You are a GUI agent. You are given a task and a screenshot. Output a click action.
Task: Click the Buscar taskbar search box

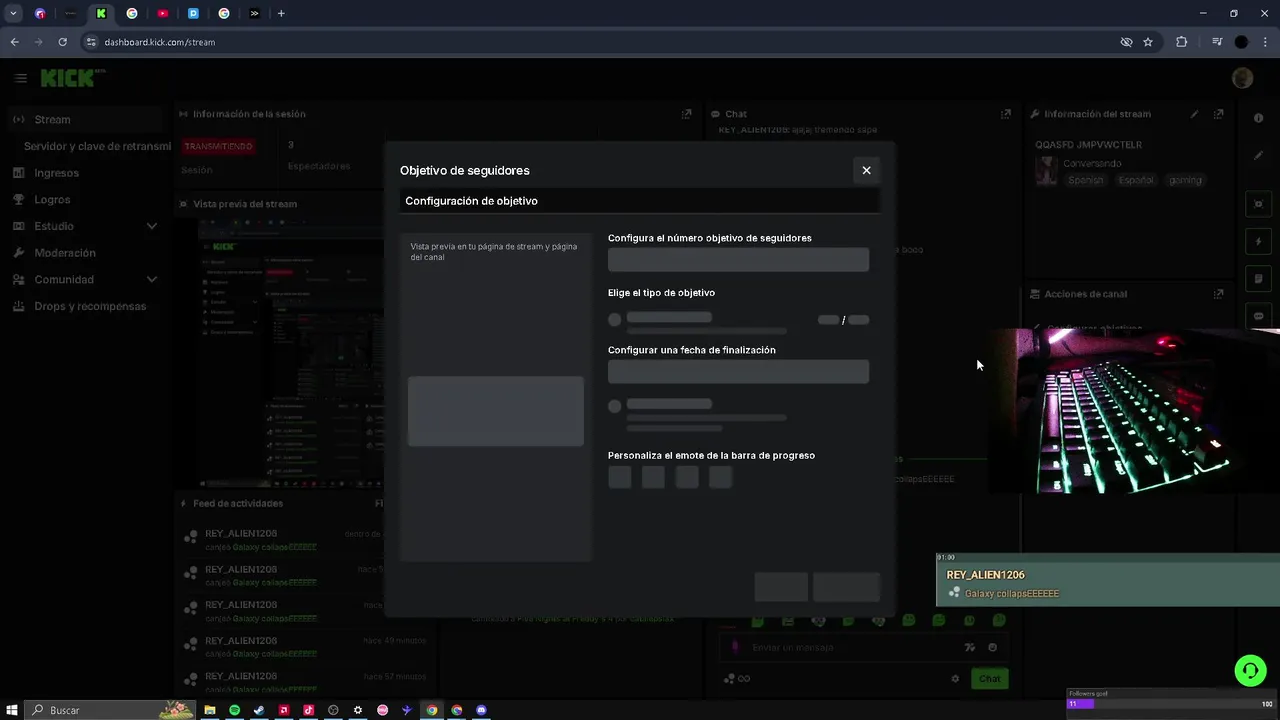(110, 710)
